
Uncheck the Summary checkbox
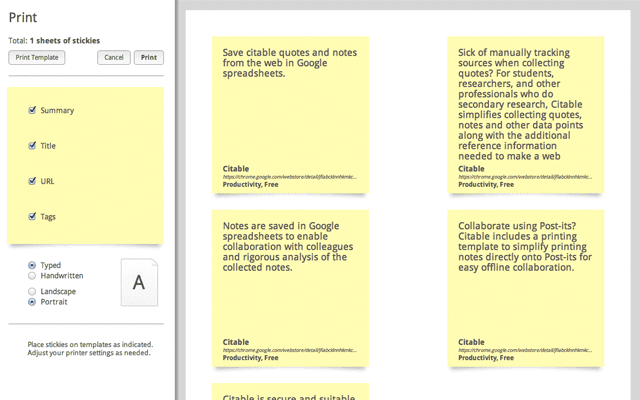33,110
